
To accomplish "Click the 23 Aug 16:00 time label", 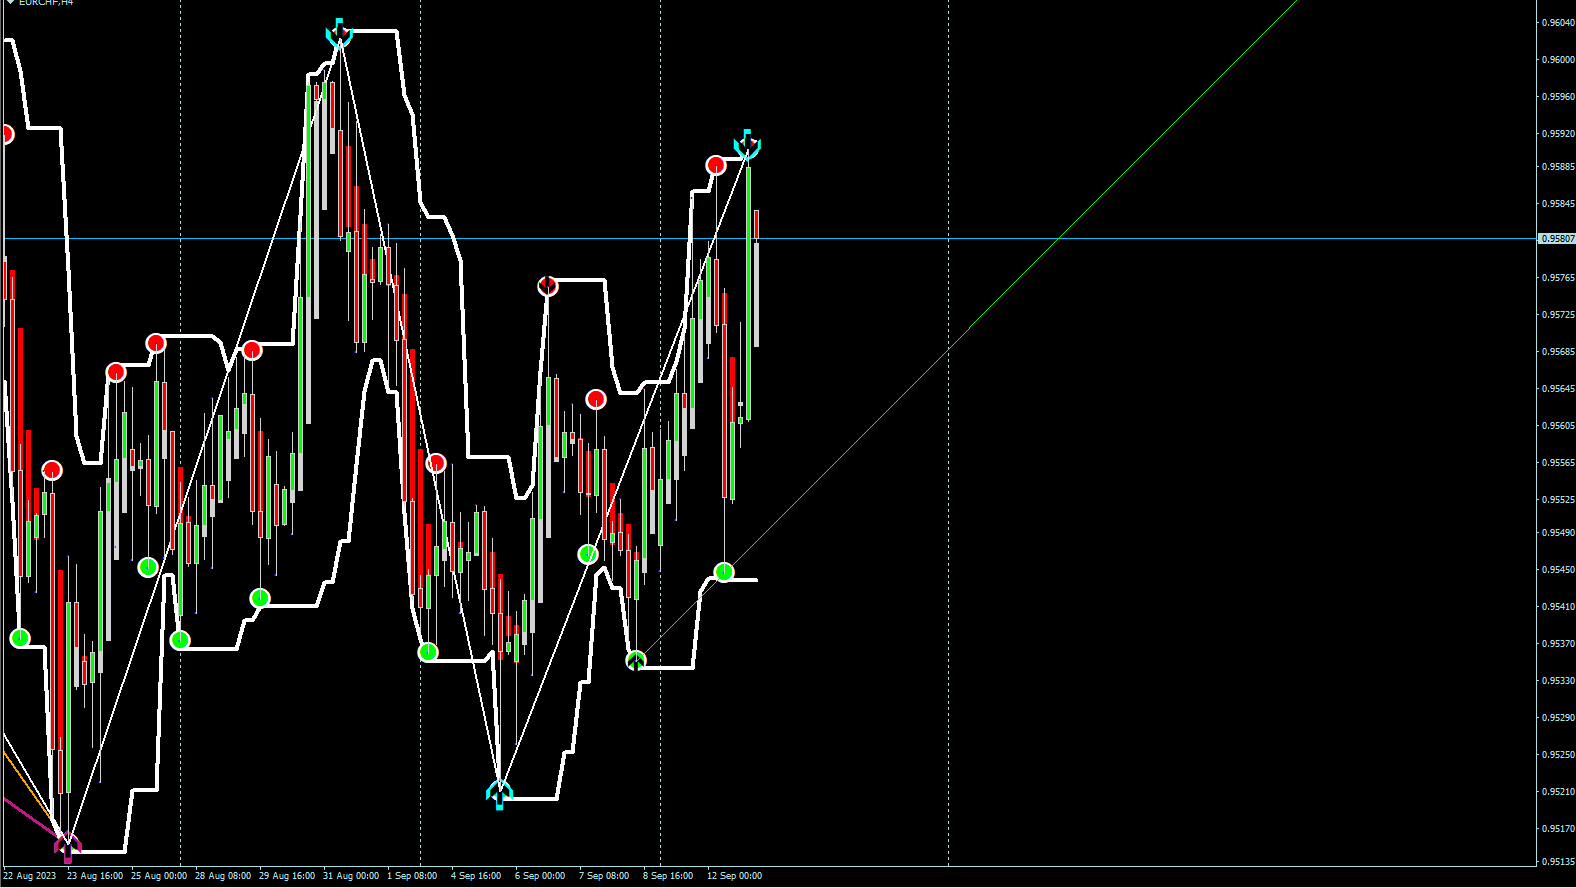I will click(x=95, y=876).
